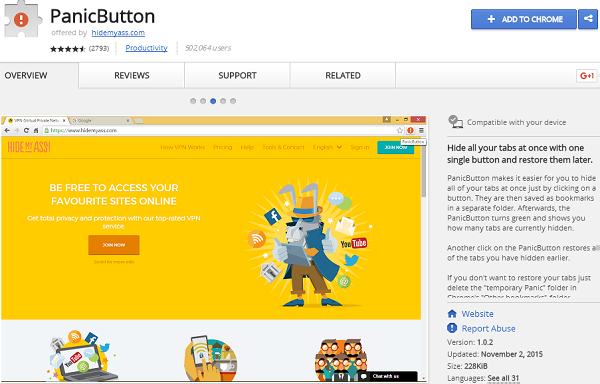Screen dimensions: 600x384
Task: Click the house icon beside Website
Action: 452,314
